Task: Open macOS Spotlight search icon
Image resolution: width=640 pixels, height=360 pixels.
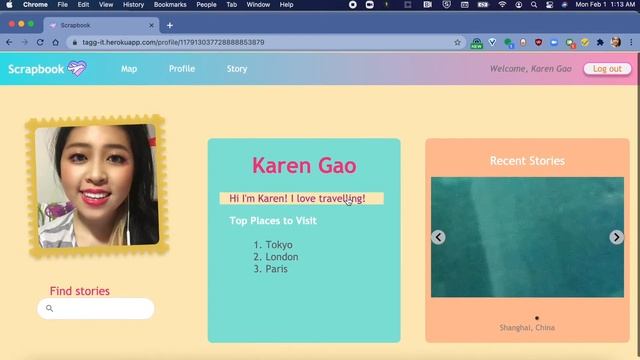Action: pos(534,5)
